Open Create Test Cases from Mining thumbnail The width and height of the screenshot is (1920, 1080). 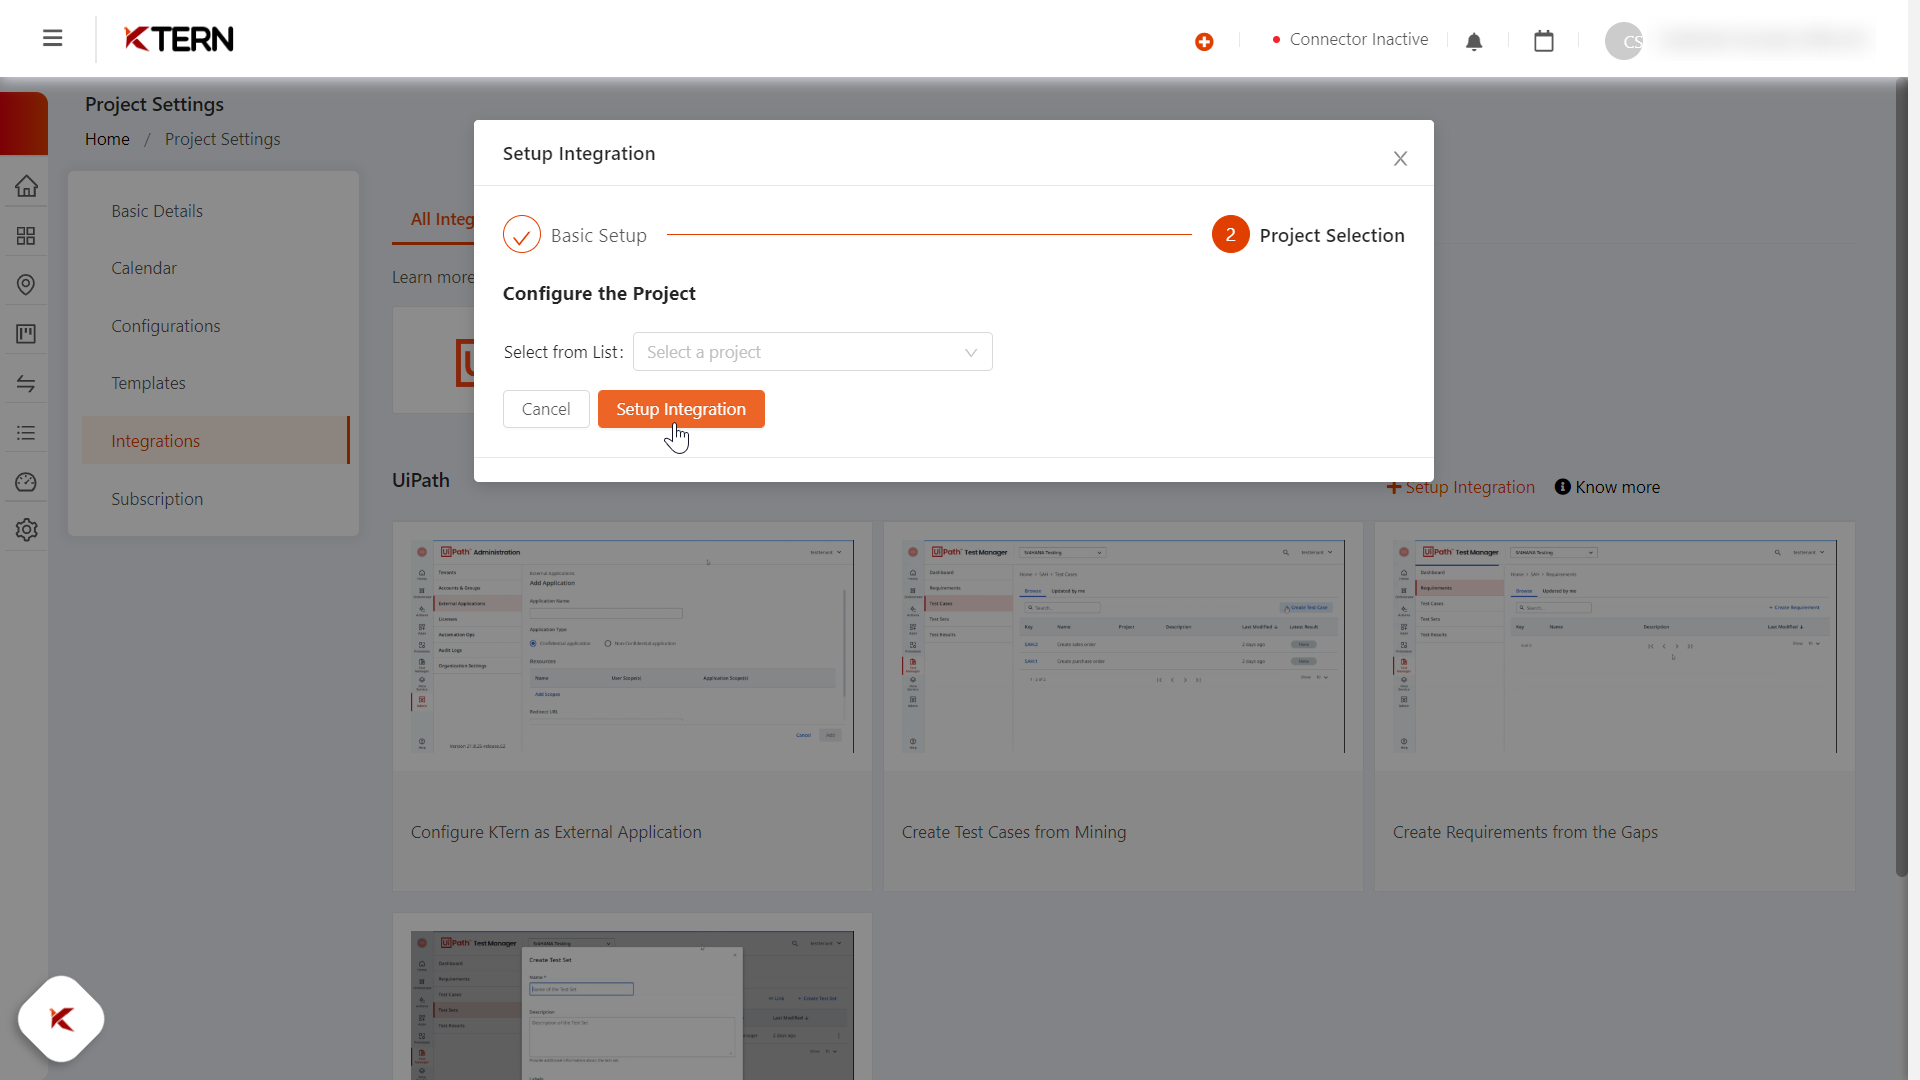(1123, 647)
